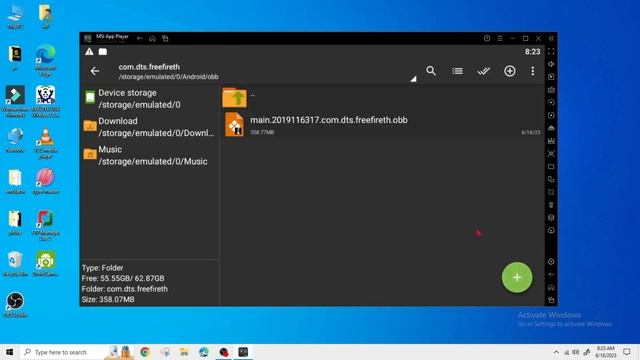This screenshot has height=360, width=640.
Task: Expand the path dropdown triangle
Action: [413, 79]
